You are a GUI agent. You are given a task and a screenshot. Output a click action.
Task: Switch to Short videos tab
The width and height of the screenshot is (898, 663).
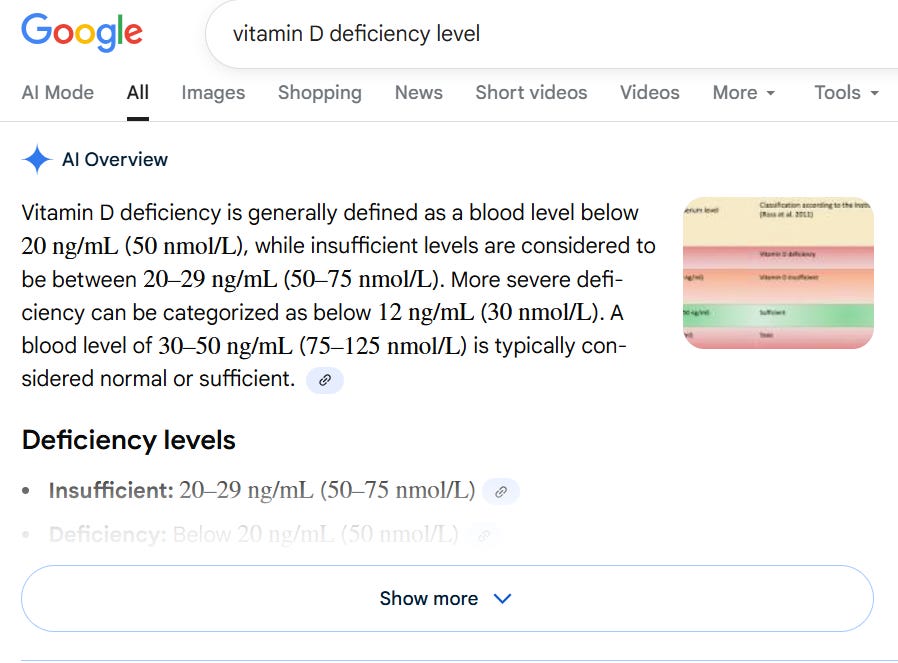(x=531, y=93)
